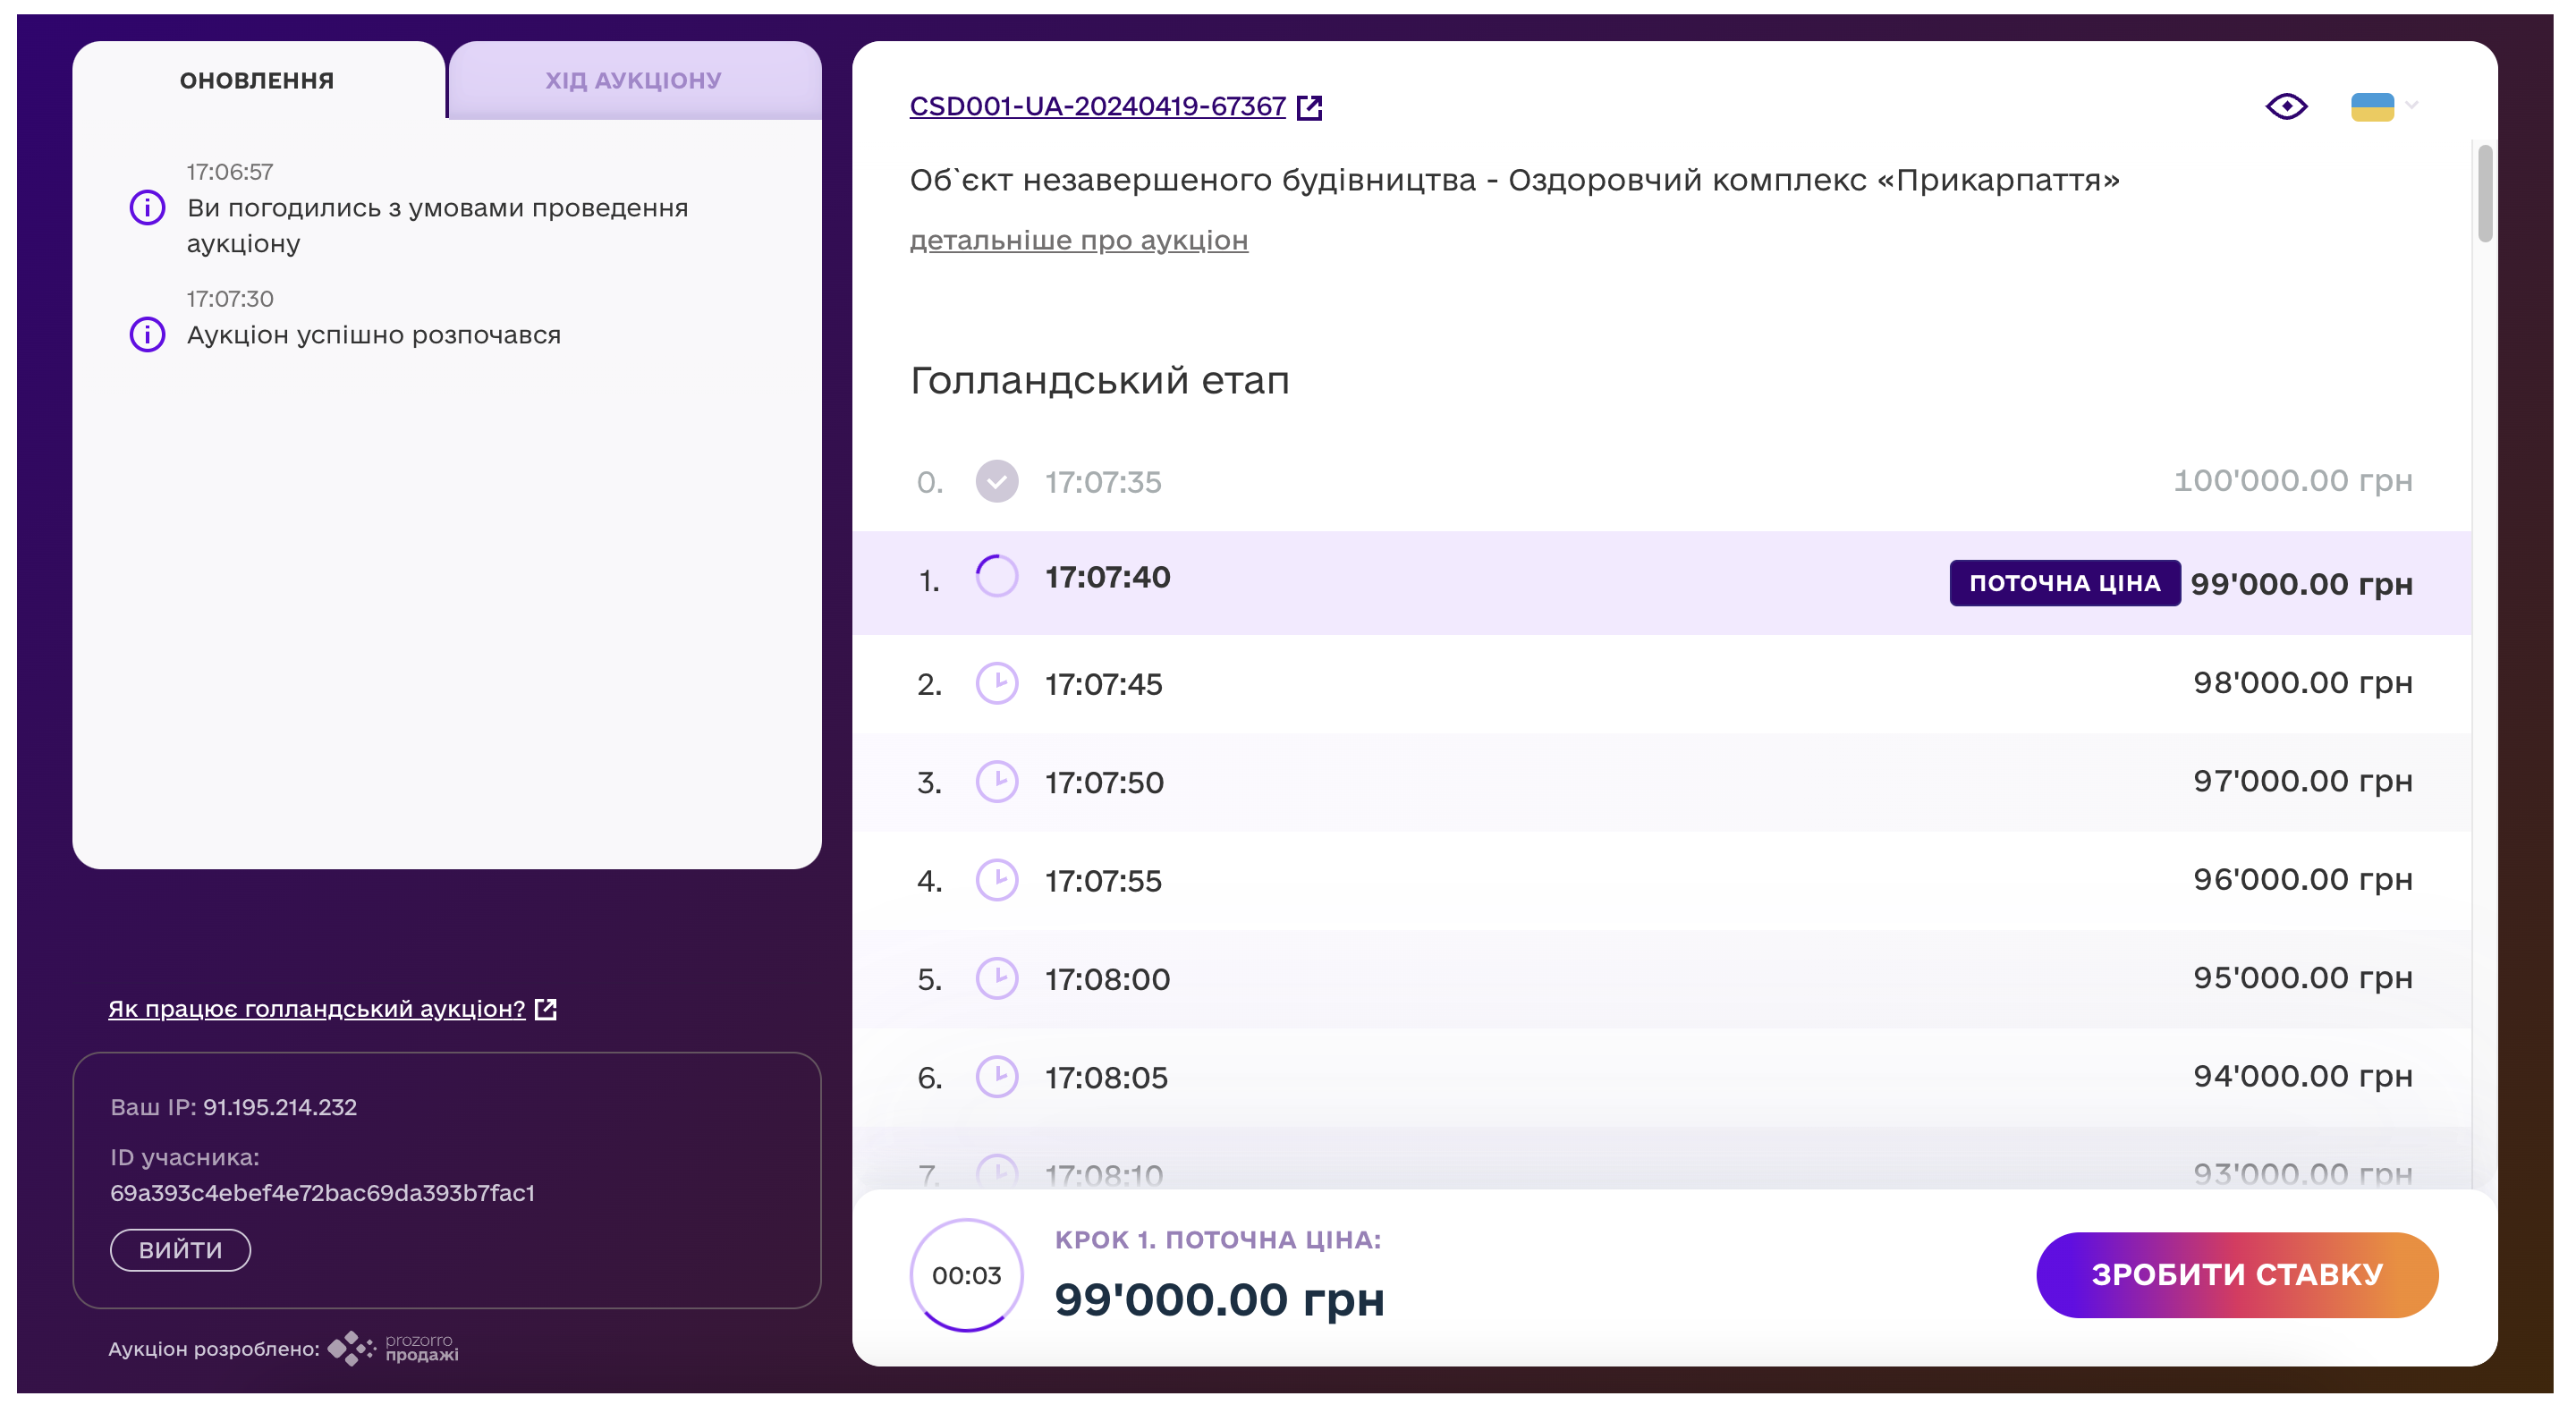
Task: Open the Ukrainian flag language dropdown
Action: coord(2371,106)
